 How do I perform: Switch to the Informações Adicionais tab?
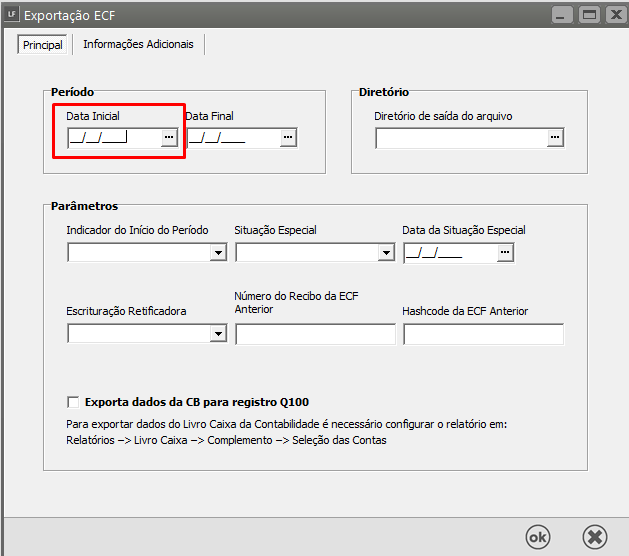138,44
